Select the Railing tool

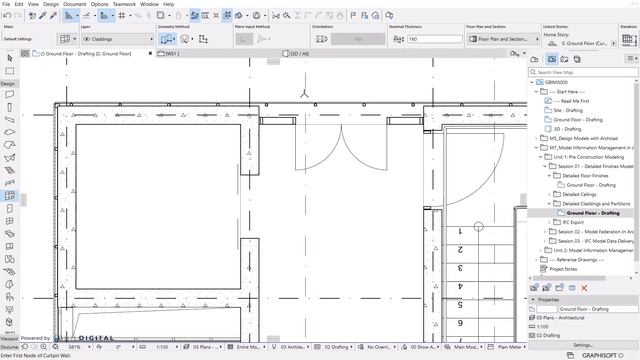pos(9,183)
